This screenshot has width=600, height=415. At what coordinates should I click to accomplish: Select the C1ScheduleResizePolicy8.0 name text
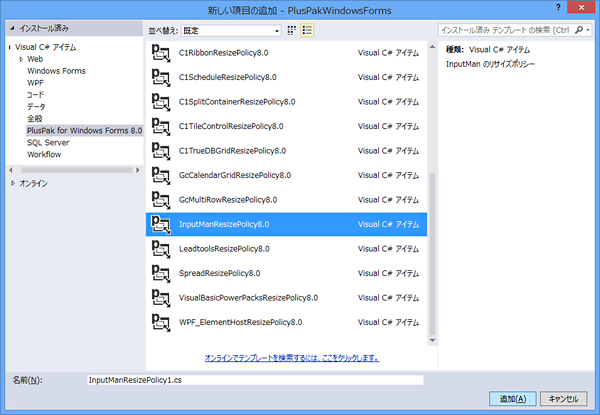click(x=228, y=77)
